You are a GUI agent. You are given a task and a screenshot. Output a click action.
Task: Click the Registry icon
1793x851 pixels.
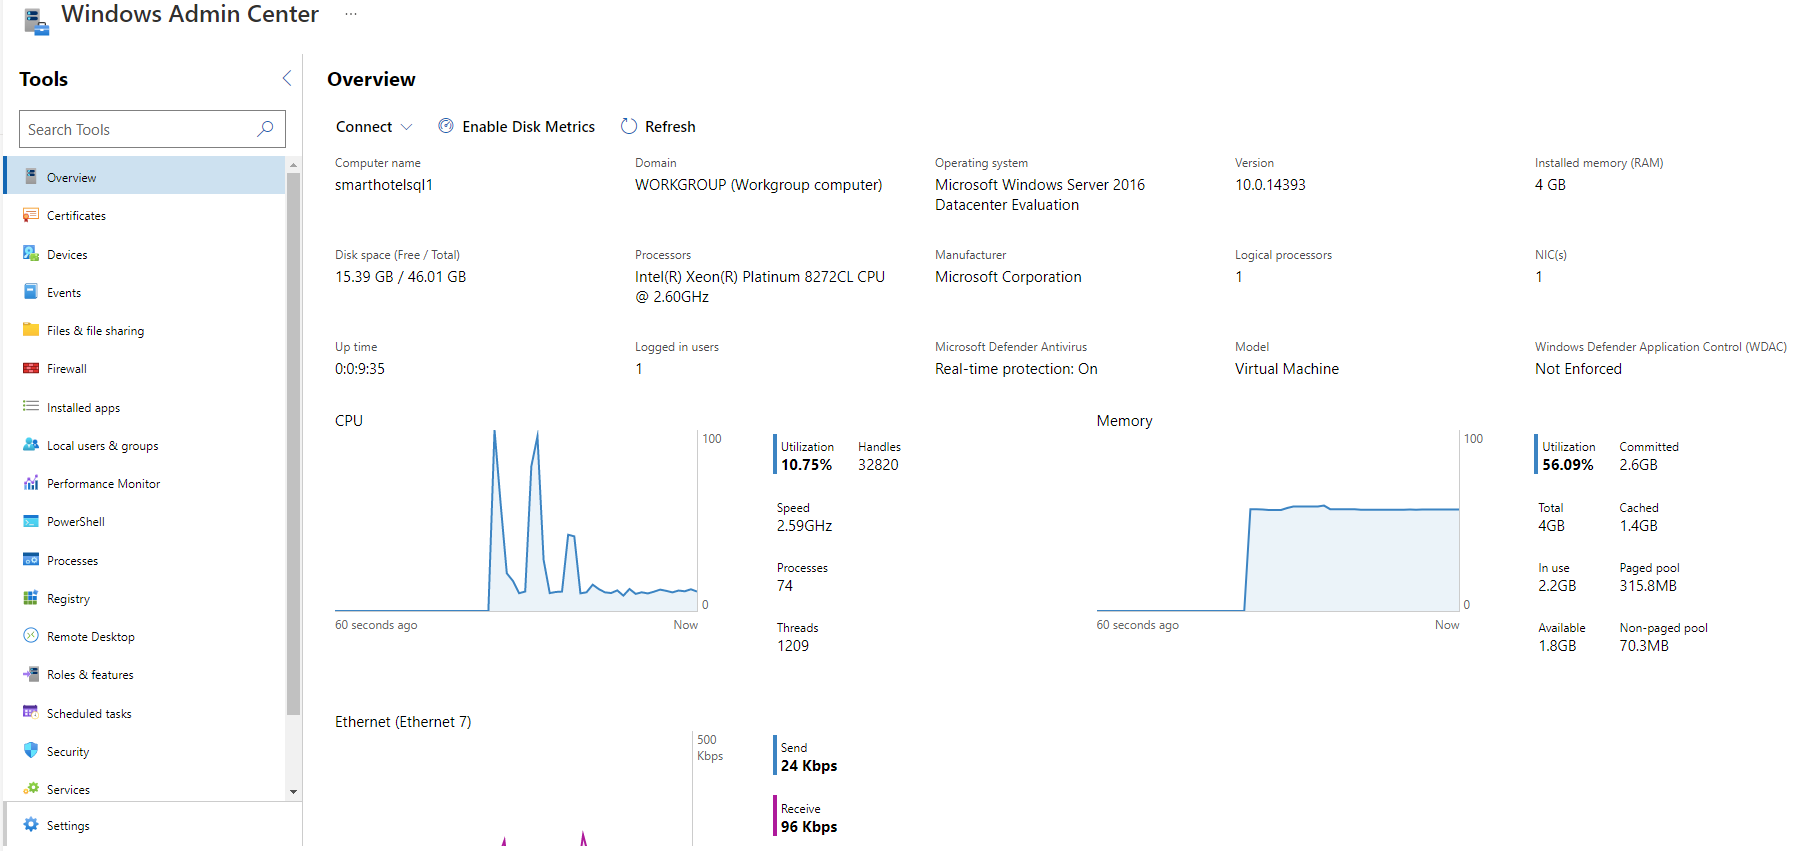[x=31, y=598]
